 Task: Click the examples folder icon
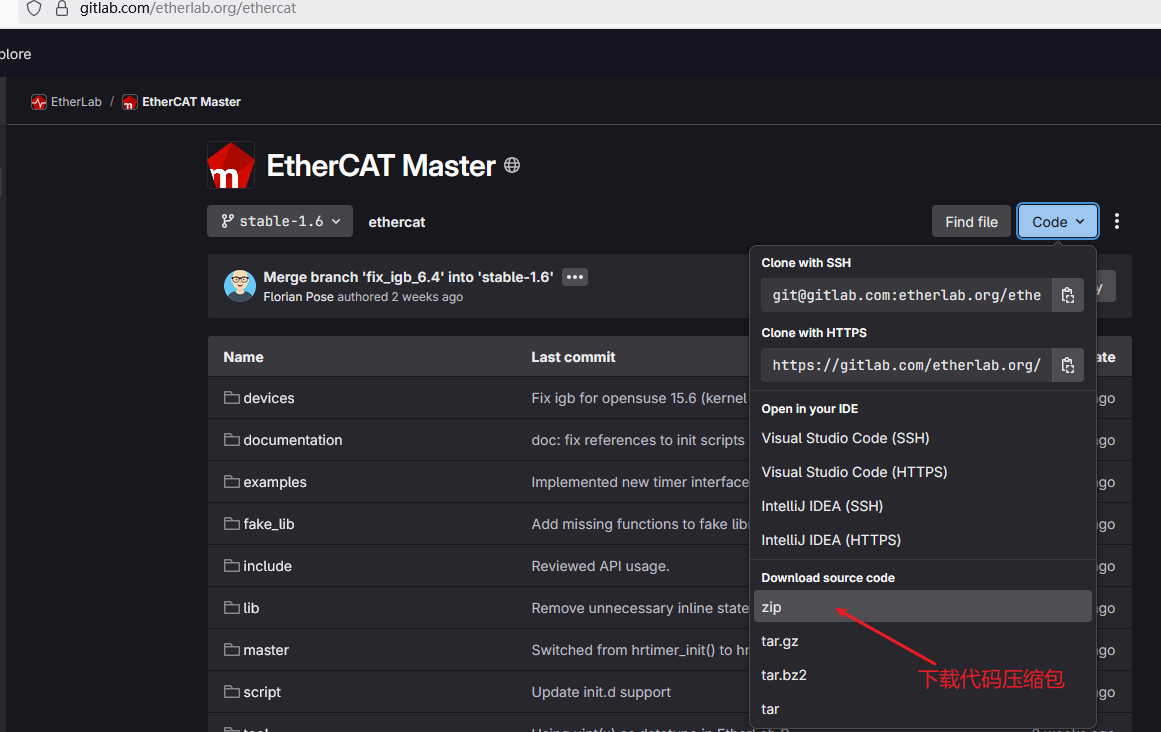click(232, 482)
